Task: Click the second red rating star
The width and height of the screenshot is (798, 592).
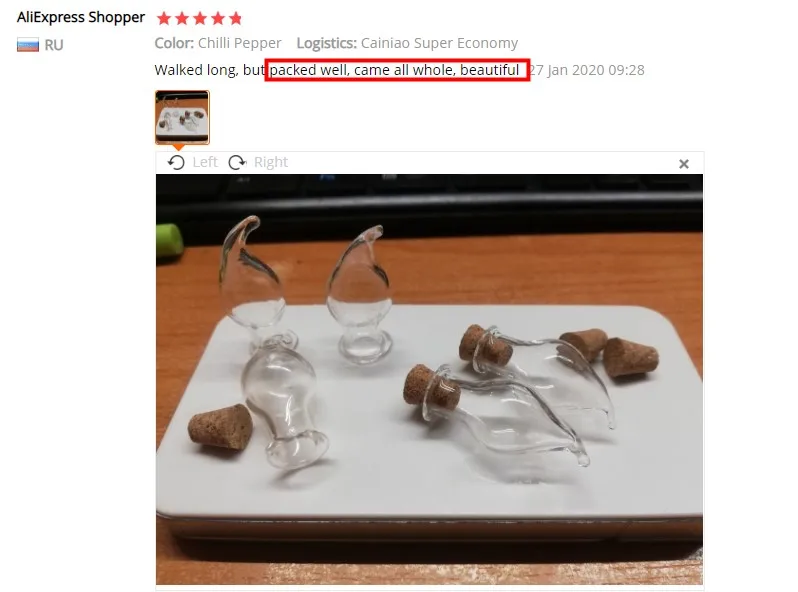Action: click(x=182, y=19)
